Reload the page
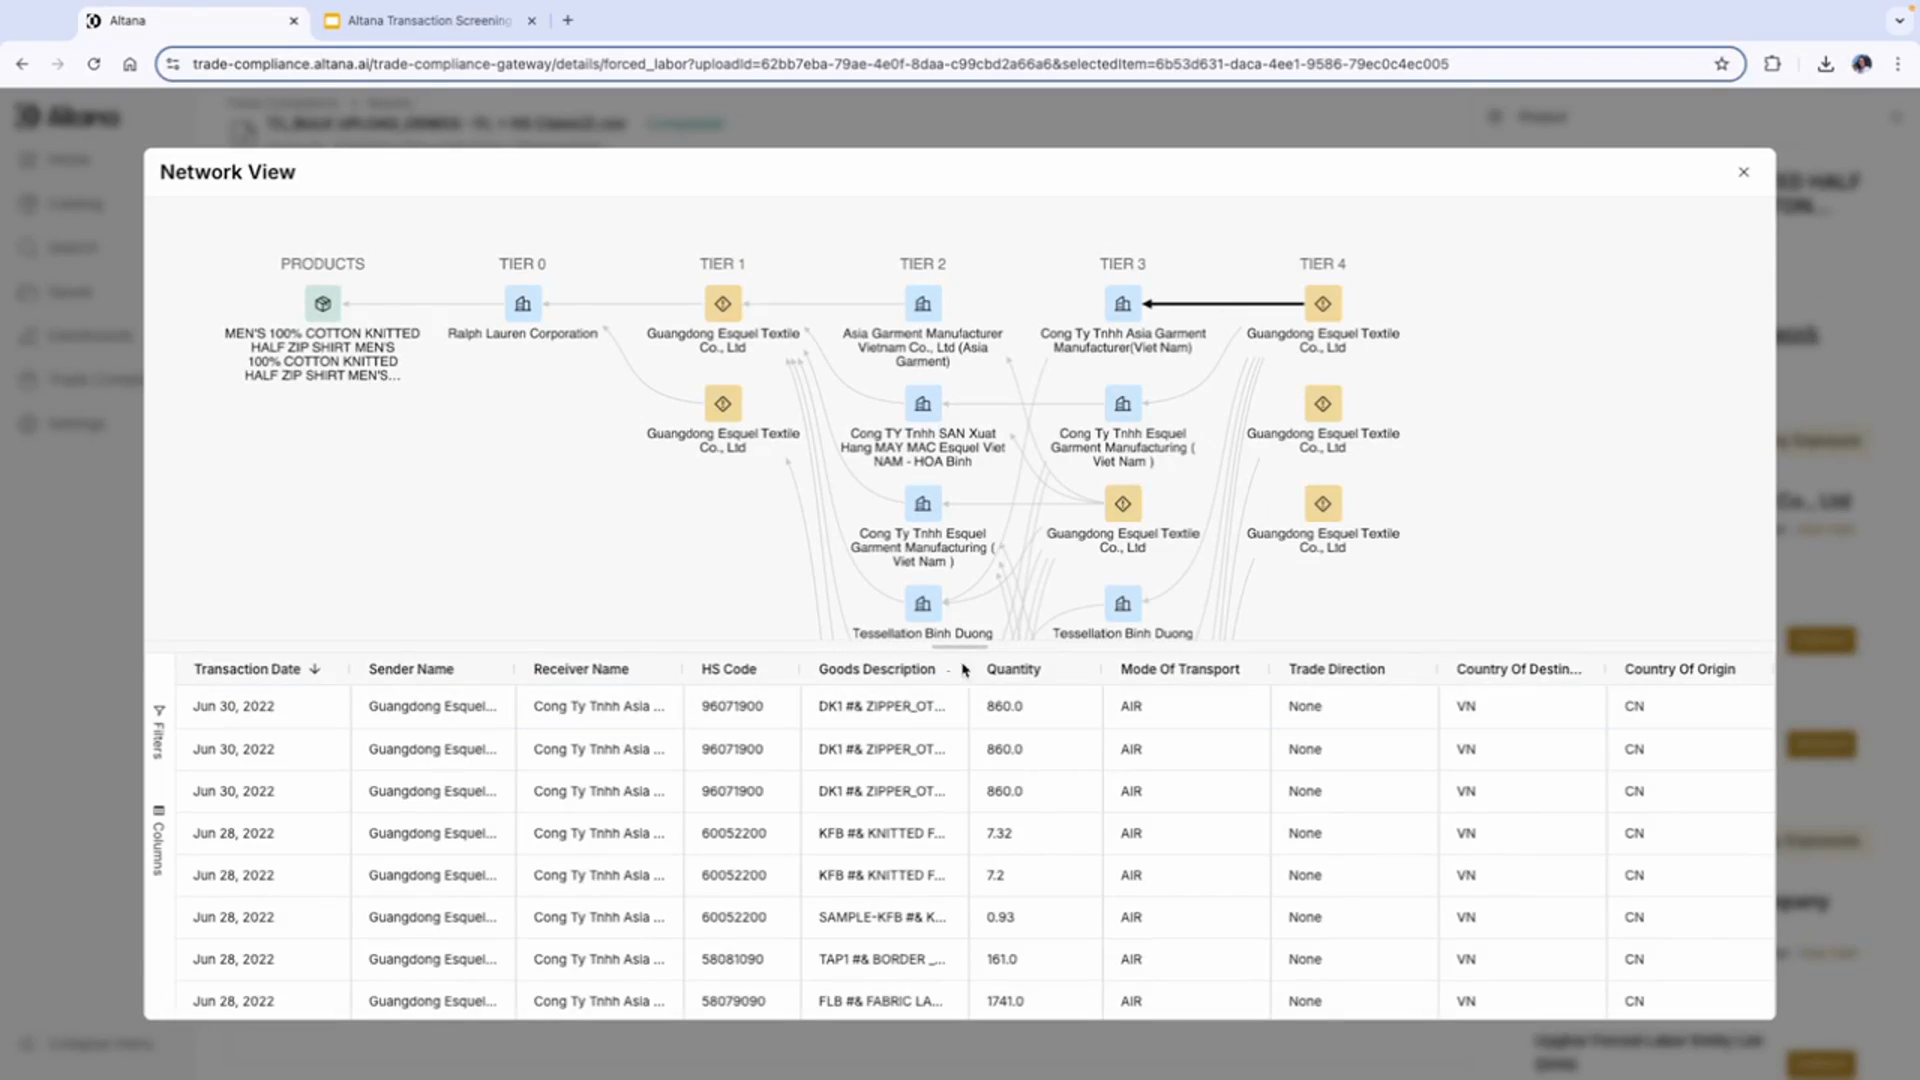The image size is (1920, 1080). click(94, 64)
